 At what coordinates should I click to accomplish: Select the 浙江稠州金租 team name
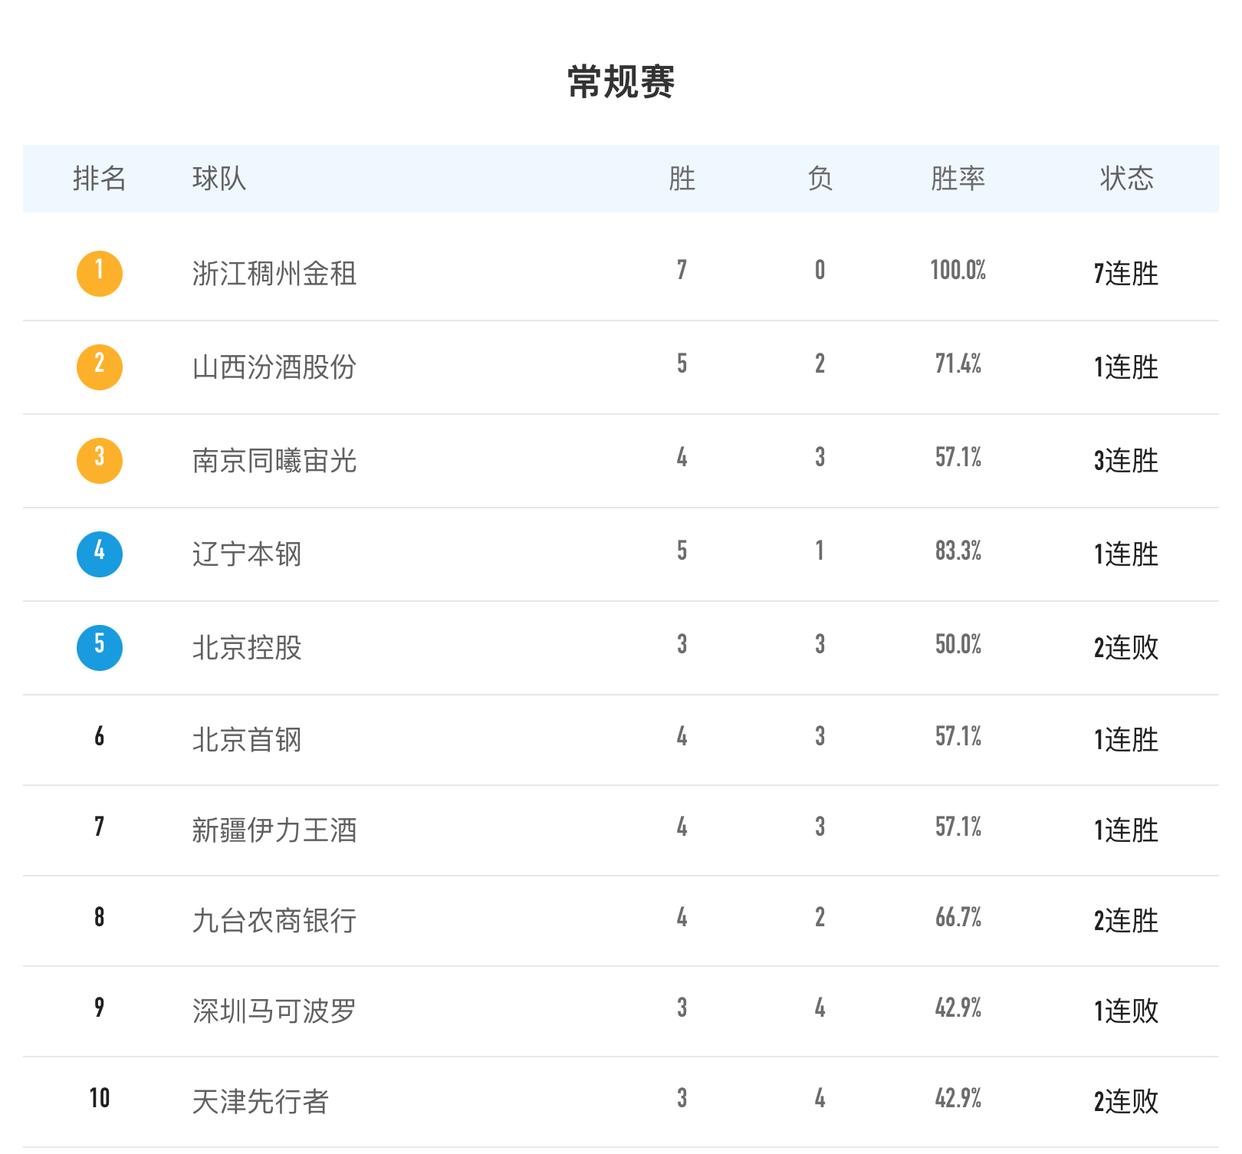(x=264, y=273)
